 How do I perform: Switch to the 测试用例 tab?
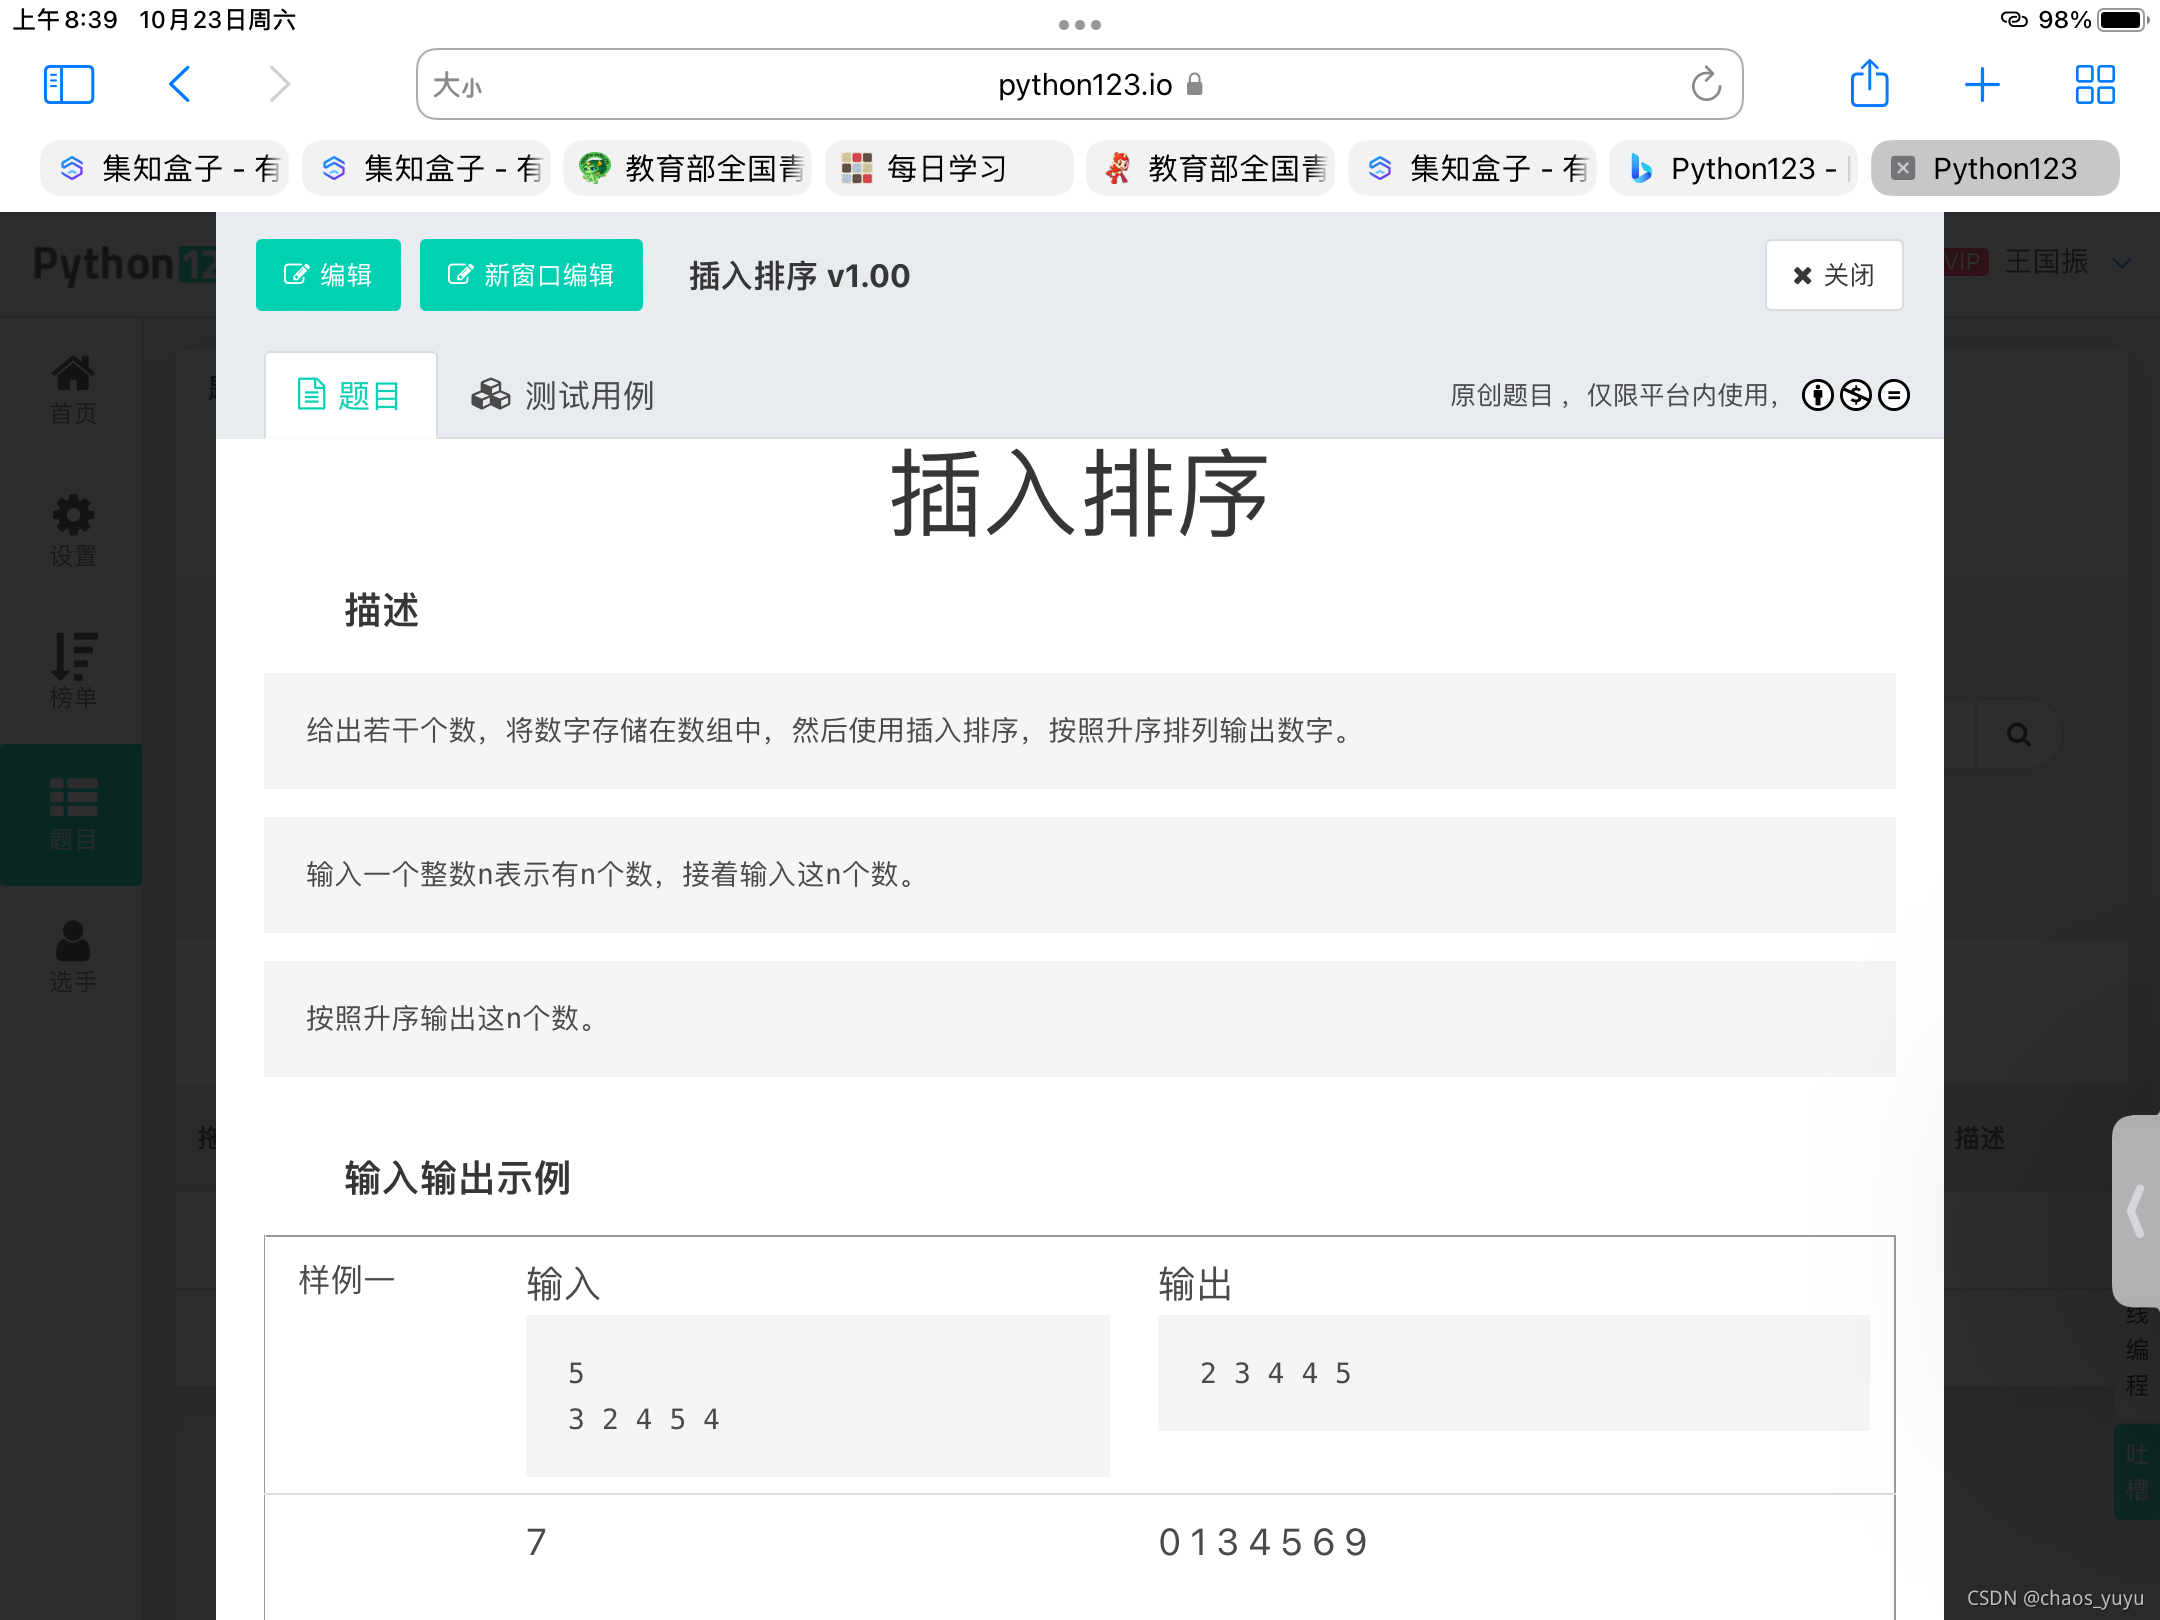[x=563, y=396]
